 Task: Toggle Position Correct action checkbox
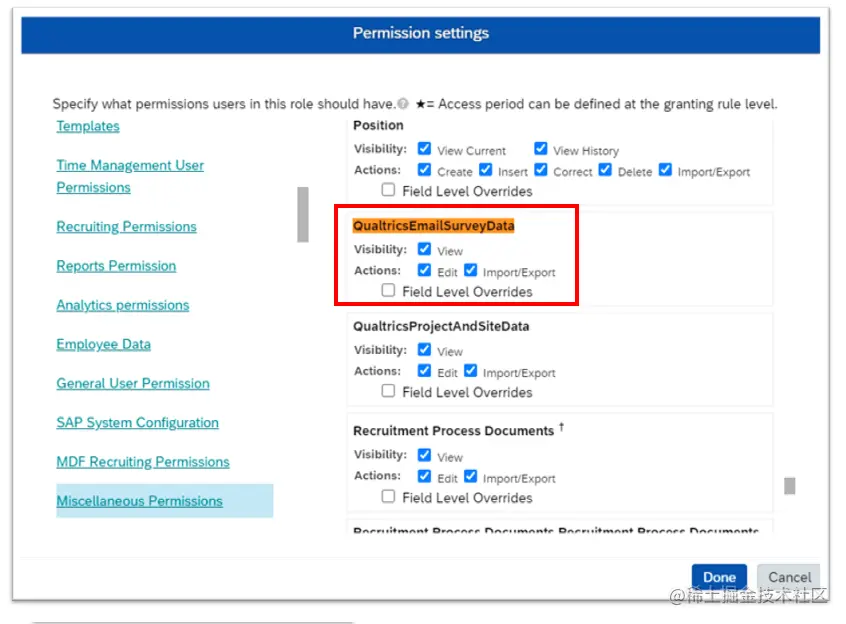541,170
